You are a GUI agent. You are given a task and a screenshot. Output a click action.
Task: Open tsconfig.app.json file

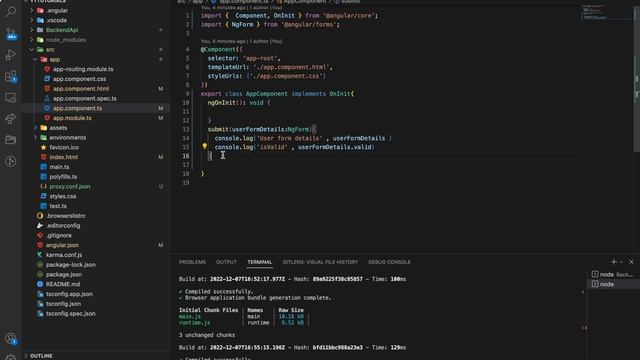tap(69, 294)
